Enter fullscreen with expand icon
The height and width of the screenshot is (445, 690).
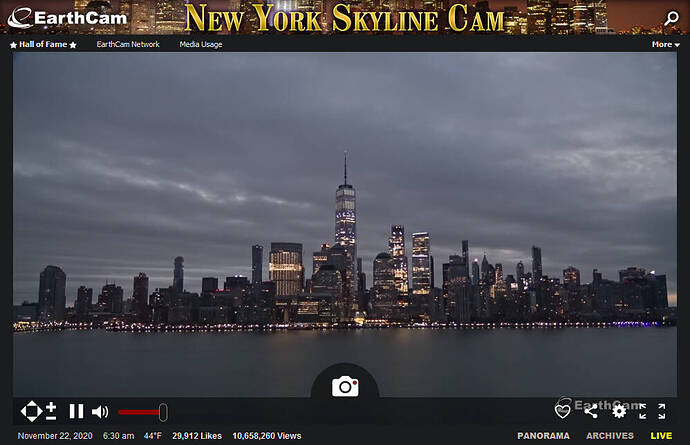(662, 411)
